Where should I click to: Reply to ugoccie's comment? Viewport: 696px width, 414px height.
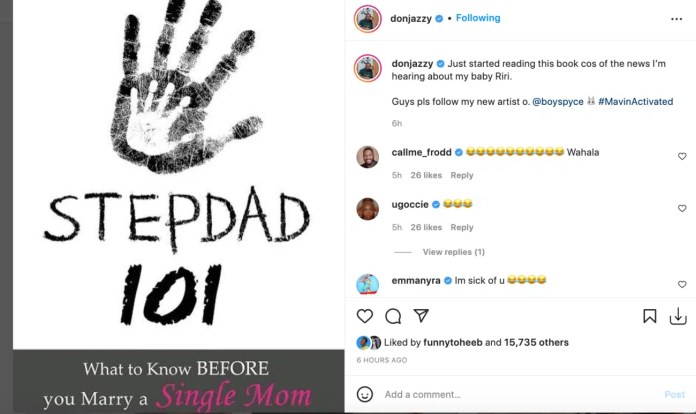pyautogui.click(x=462, y=227)
